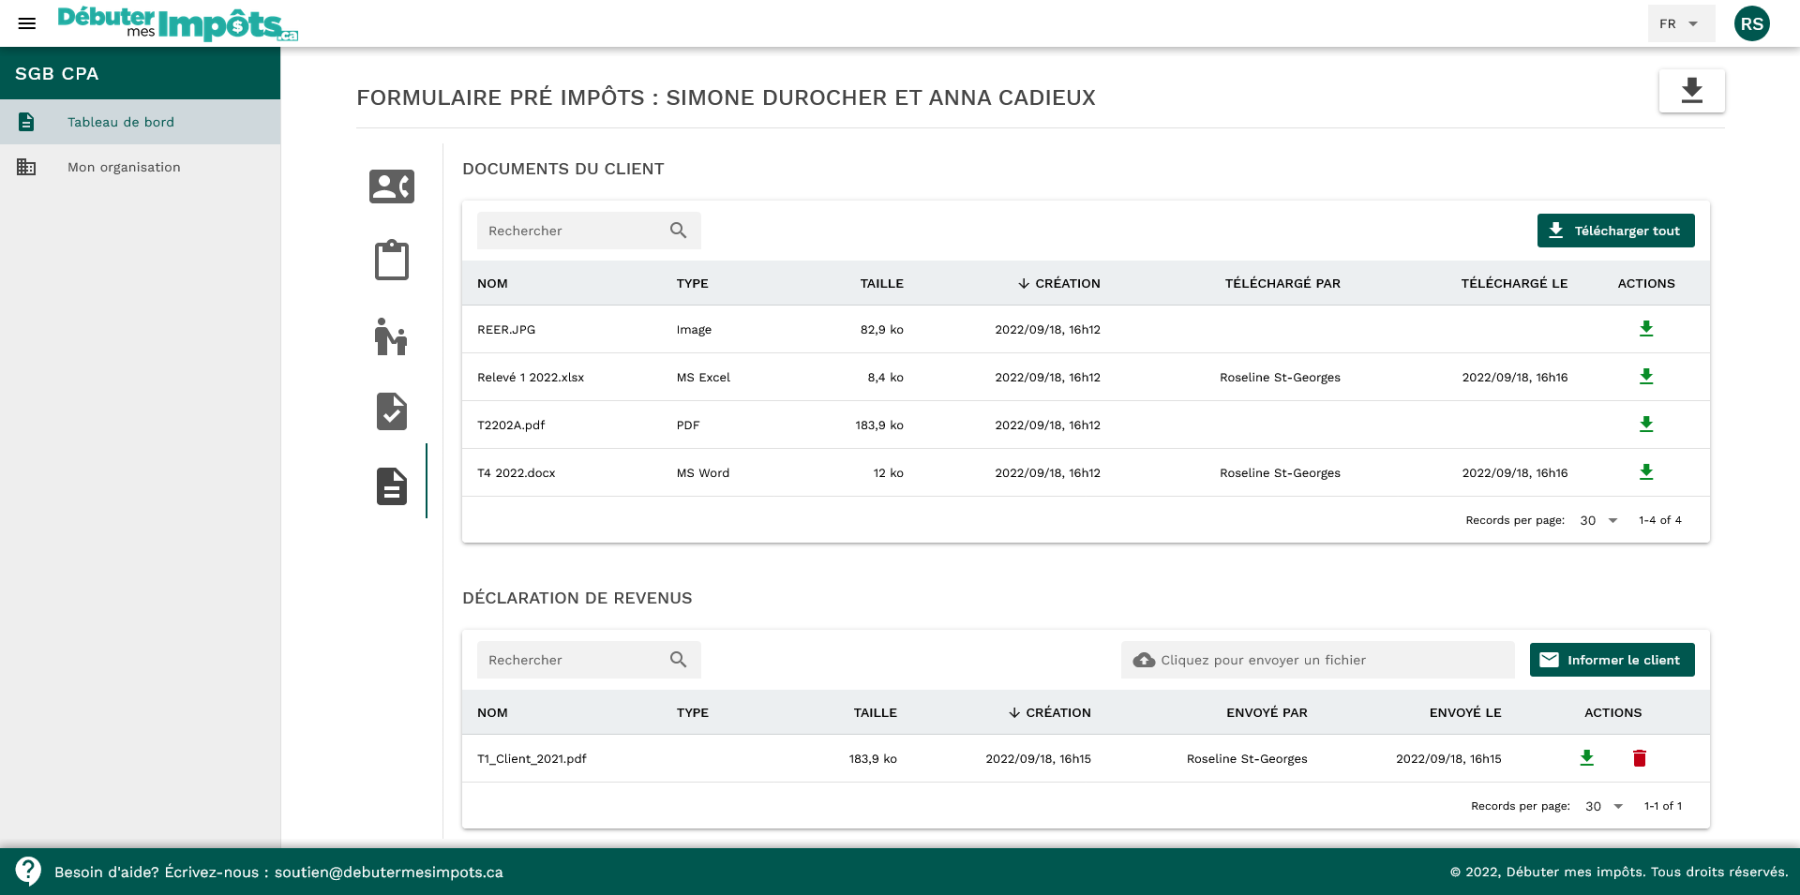Open the client contact info section icon

tap(392, 186)
